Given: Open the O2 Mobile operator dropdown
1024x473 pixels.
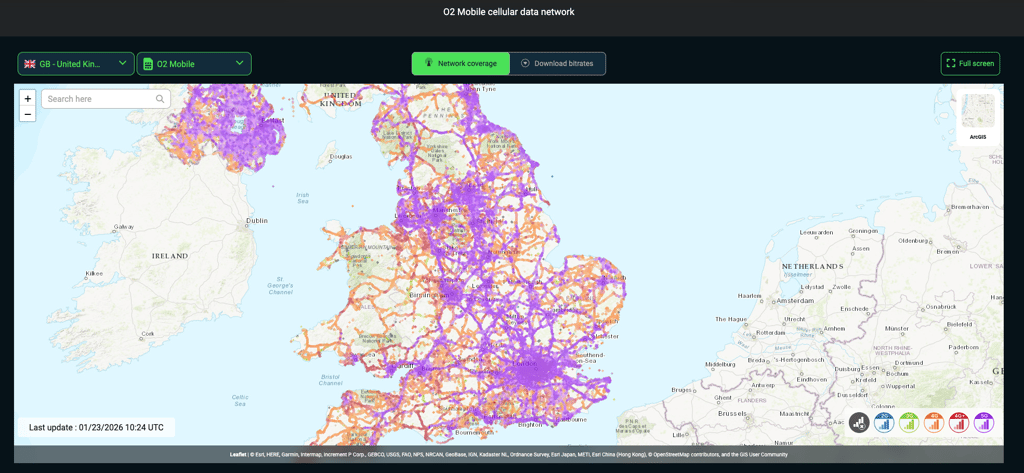Looking at the screenshot, I should coord(194,64).
